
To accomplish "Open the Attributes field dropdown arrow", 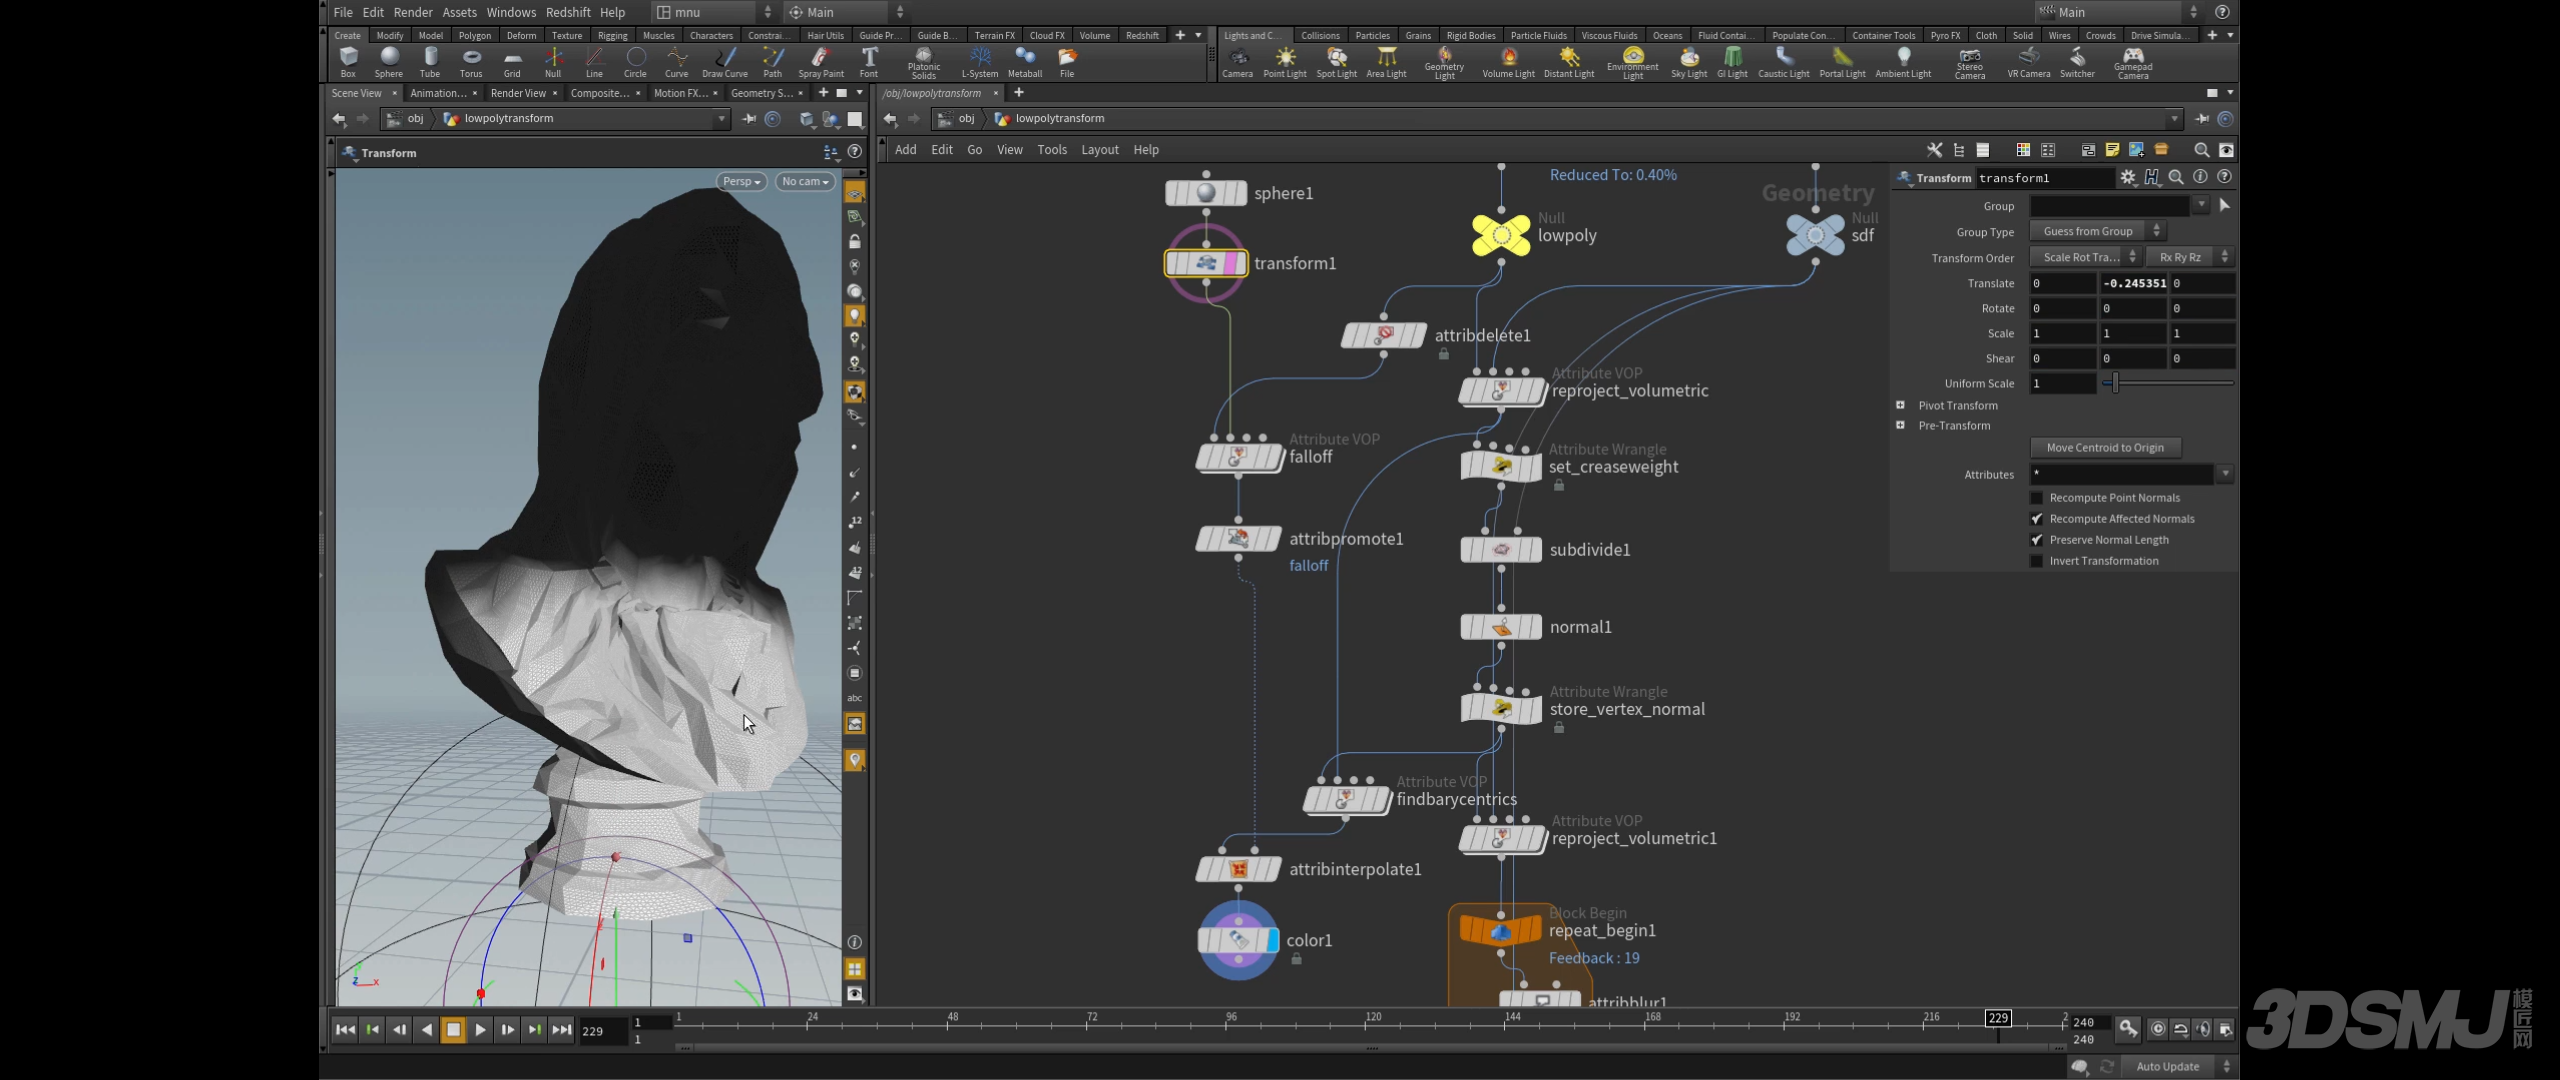I will point(2225,474).
